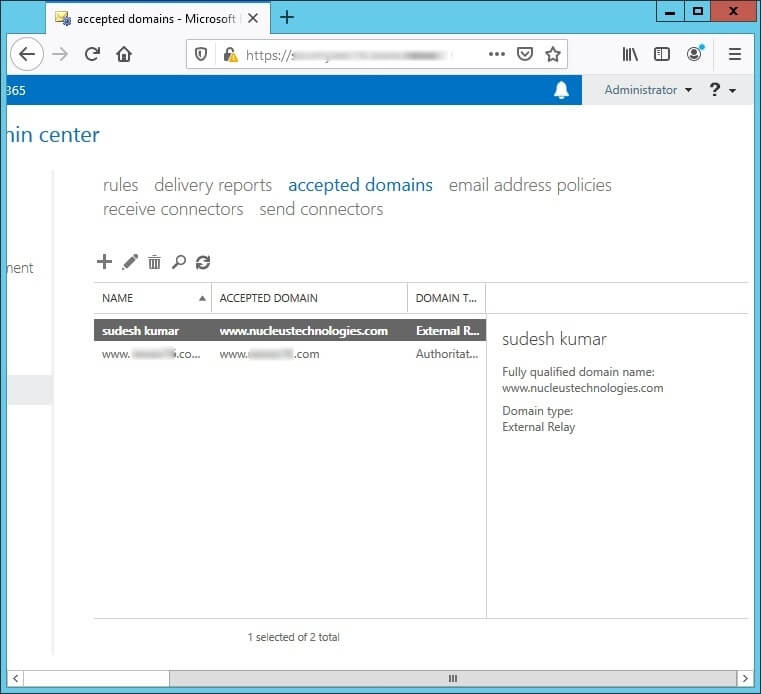Reload the current page
The height and width of the screenshot is (694, 761).
click(92, 54)
